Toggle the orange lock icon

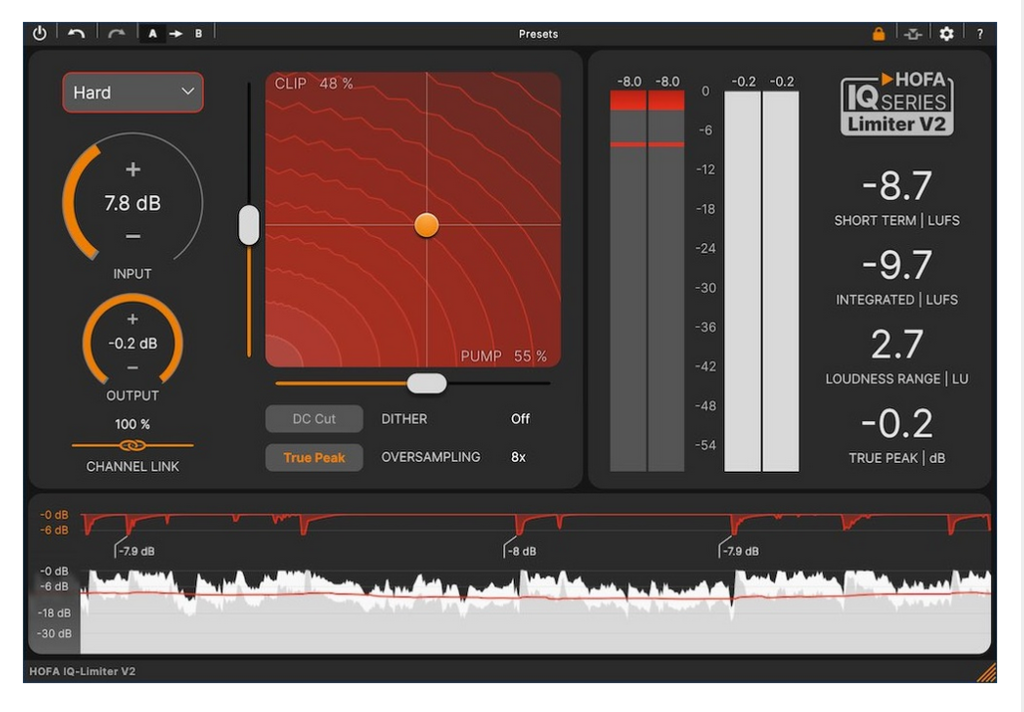click(x=878, y=33)
